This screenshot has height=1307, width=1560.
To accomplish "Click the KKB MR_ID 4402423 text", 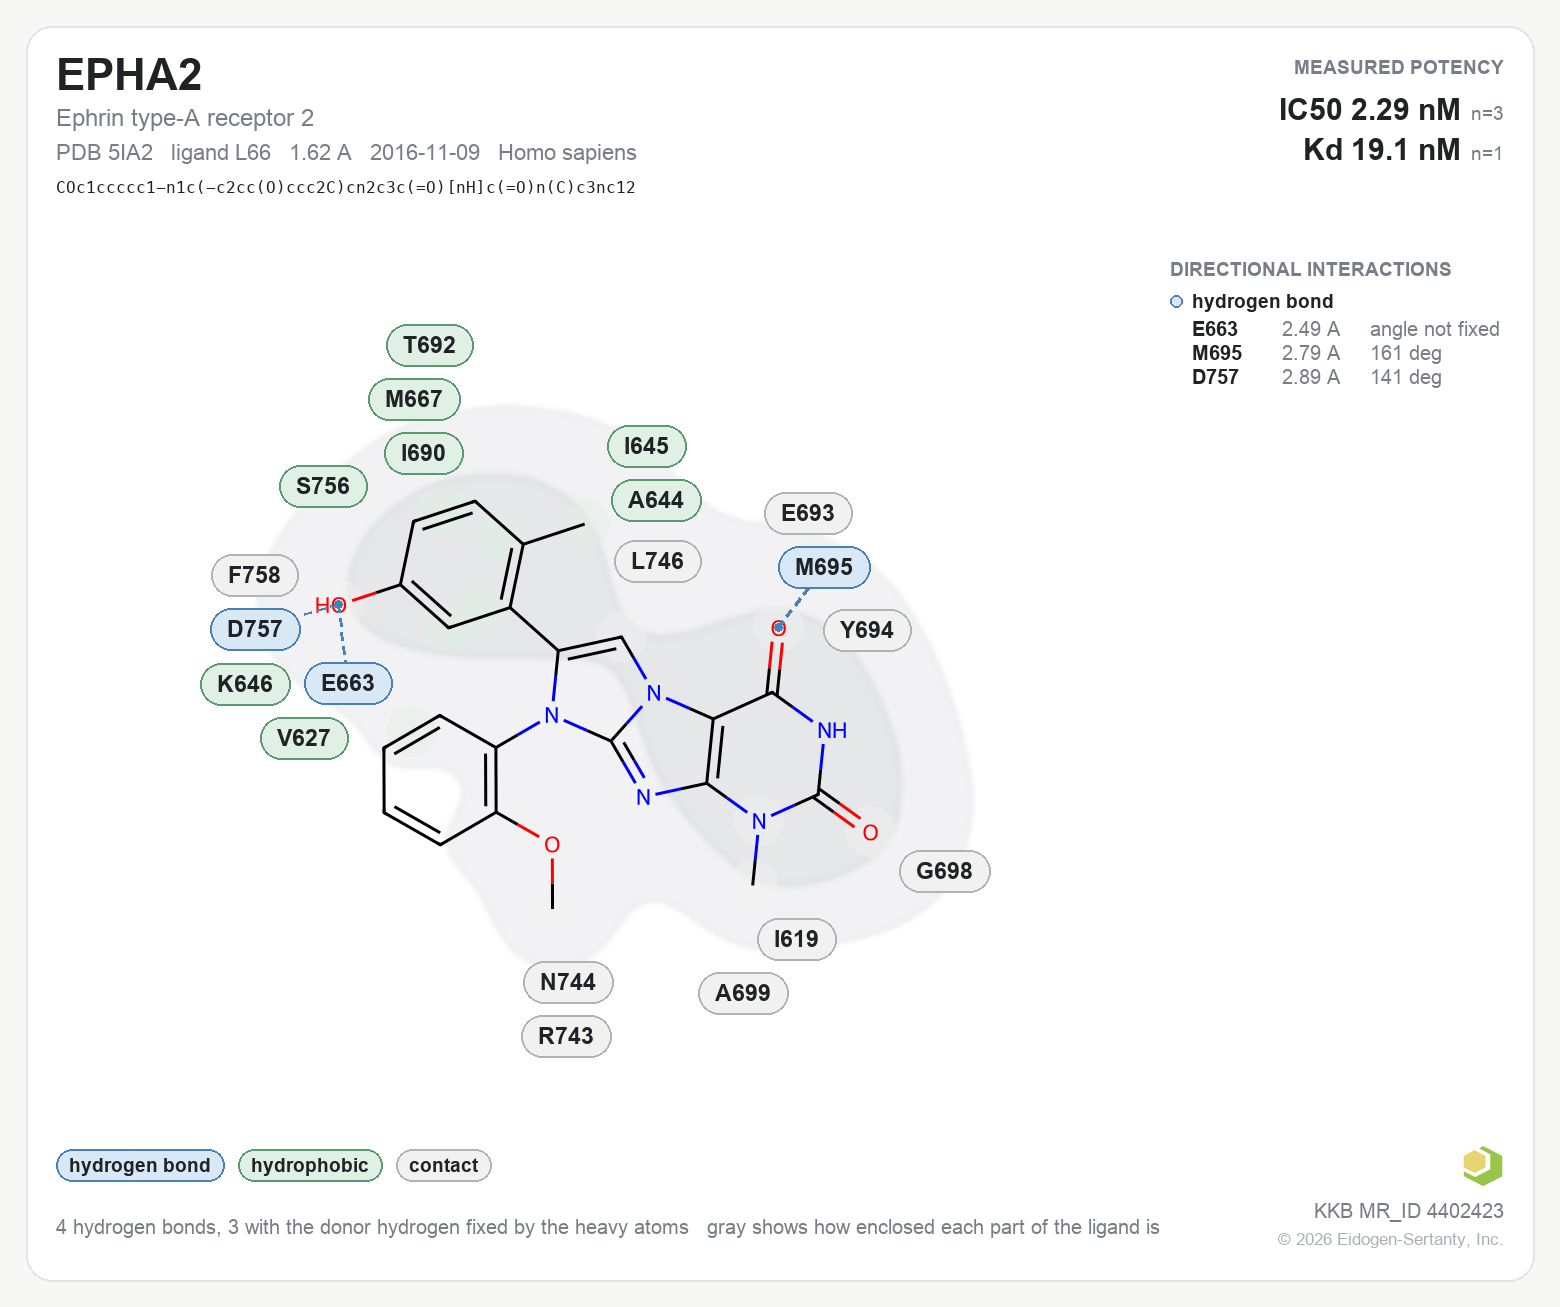I will (x=1409, y=1211).
